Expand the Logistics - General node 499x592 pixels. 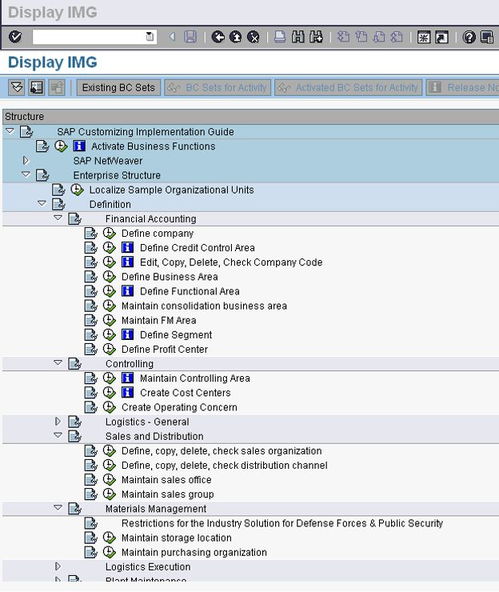pos(57,421)
